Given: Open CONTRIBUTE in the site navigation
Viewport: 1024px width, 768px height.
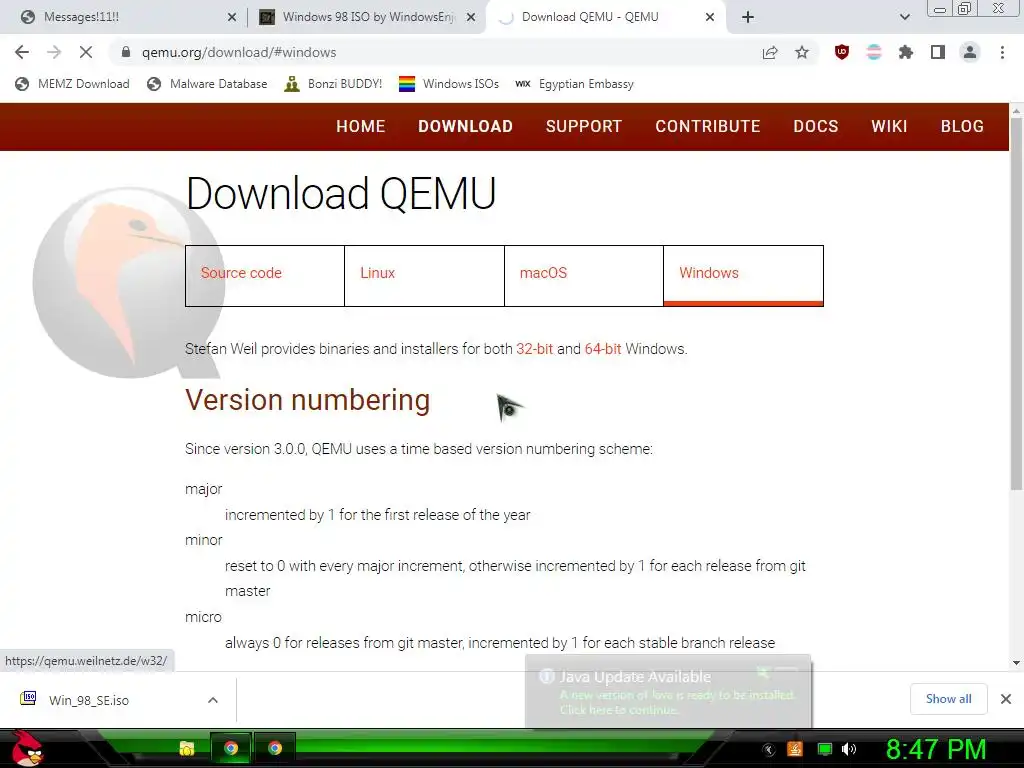Looking at the screenshot, I should point(708,127).
